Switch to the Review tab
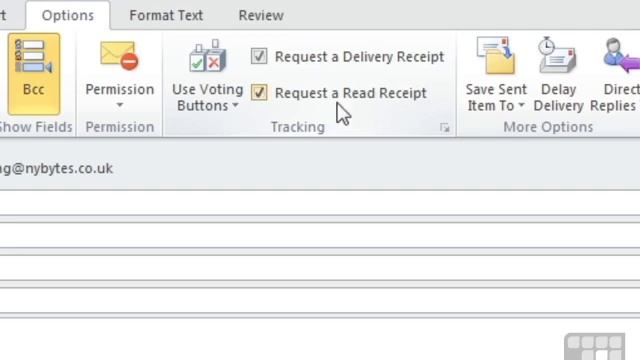The height and width of the screenshot is (360, 640). pos(261,16)
